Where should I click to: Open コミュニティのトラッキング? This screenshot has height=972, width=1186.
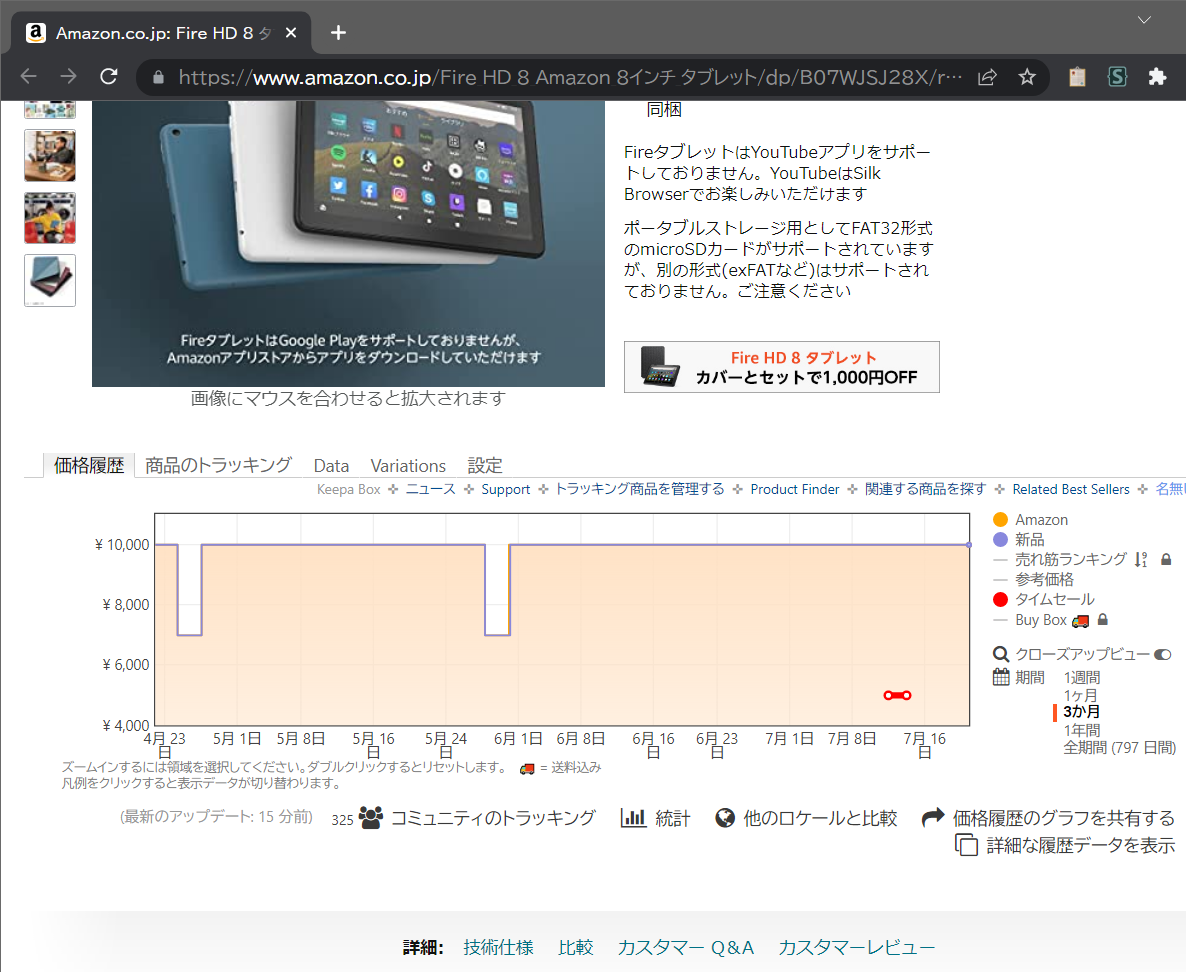[x=492, y=818]
